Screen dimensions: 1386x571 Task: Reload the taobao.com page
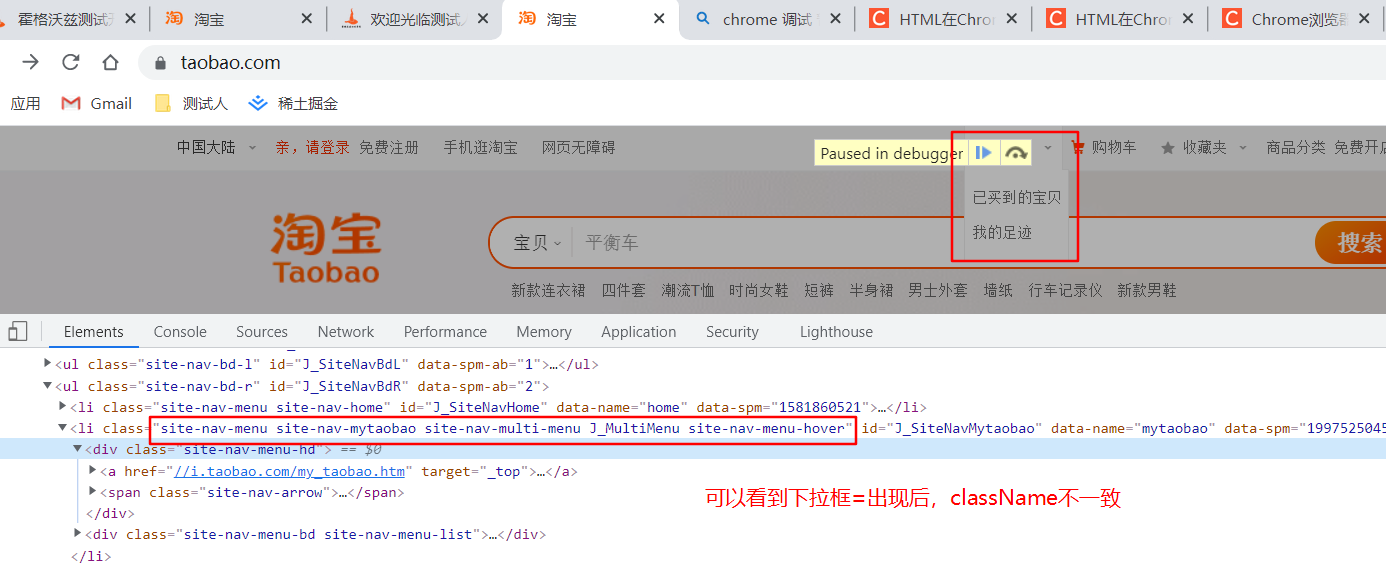(70, 62)
